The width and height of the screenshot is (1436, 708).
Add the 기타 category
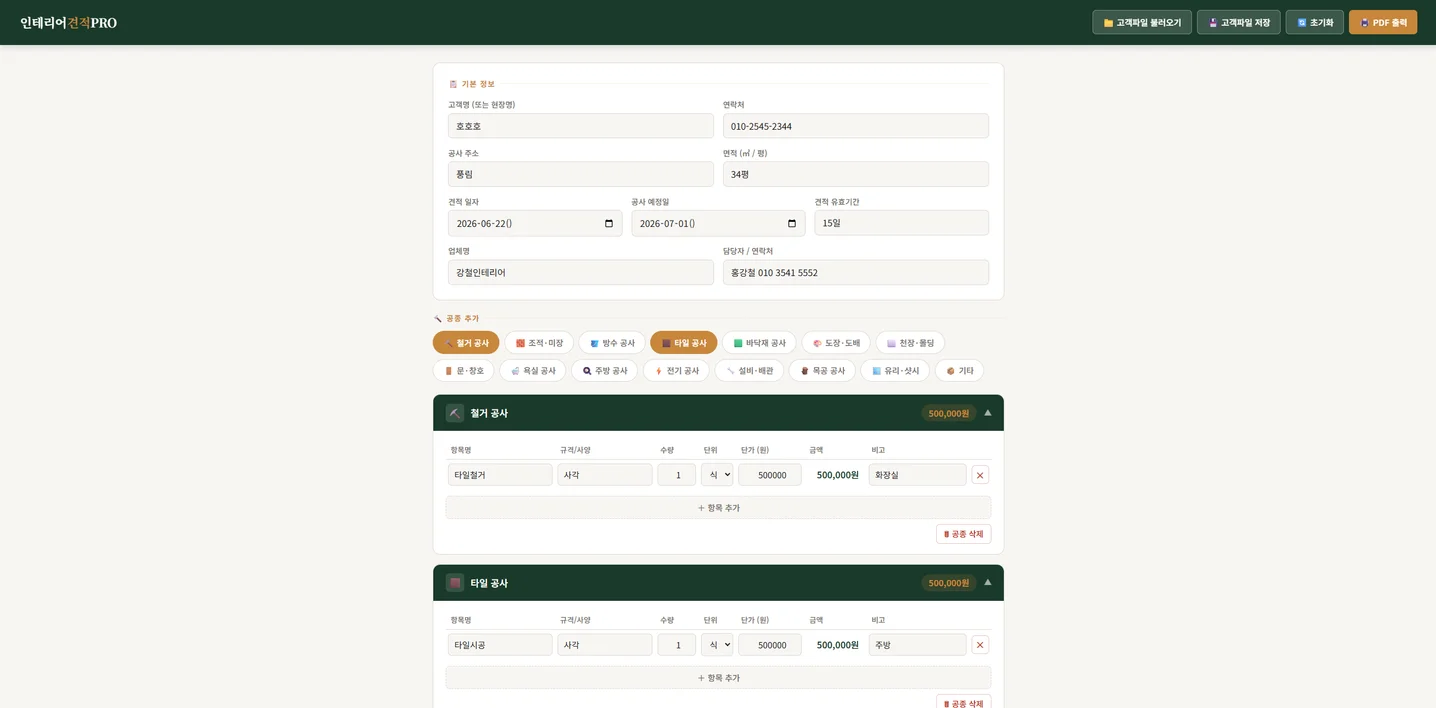coord(959,371)
